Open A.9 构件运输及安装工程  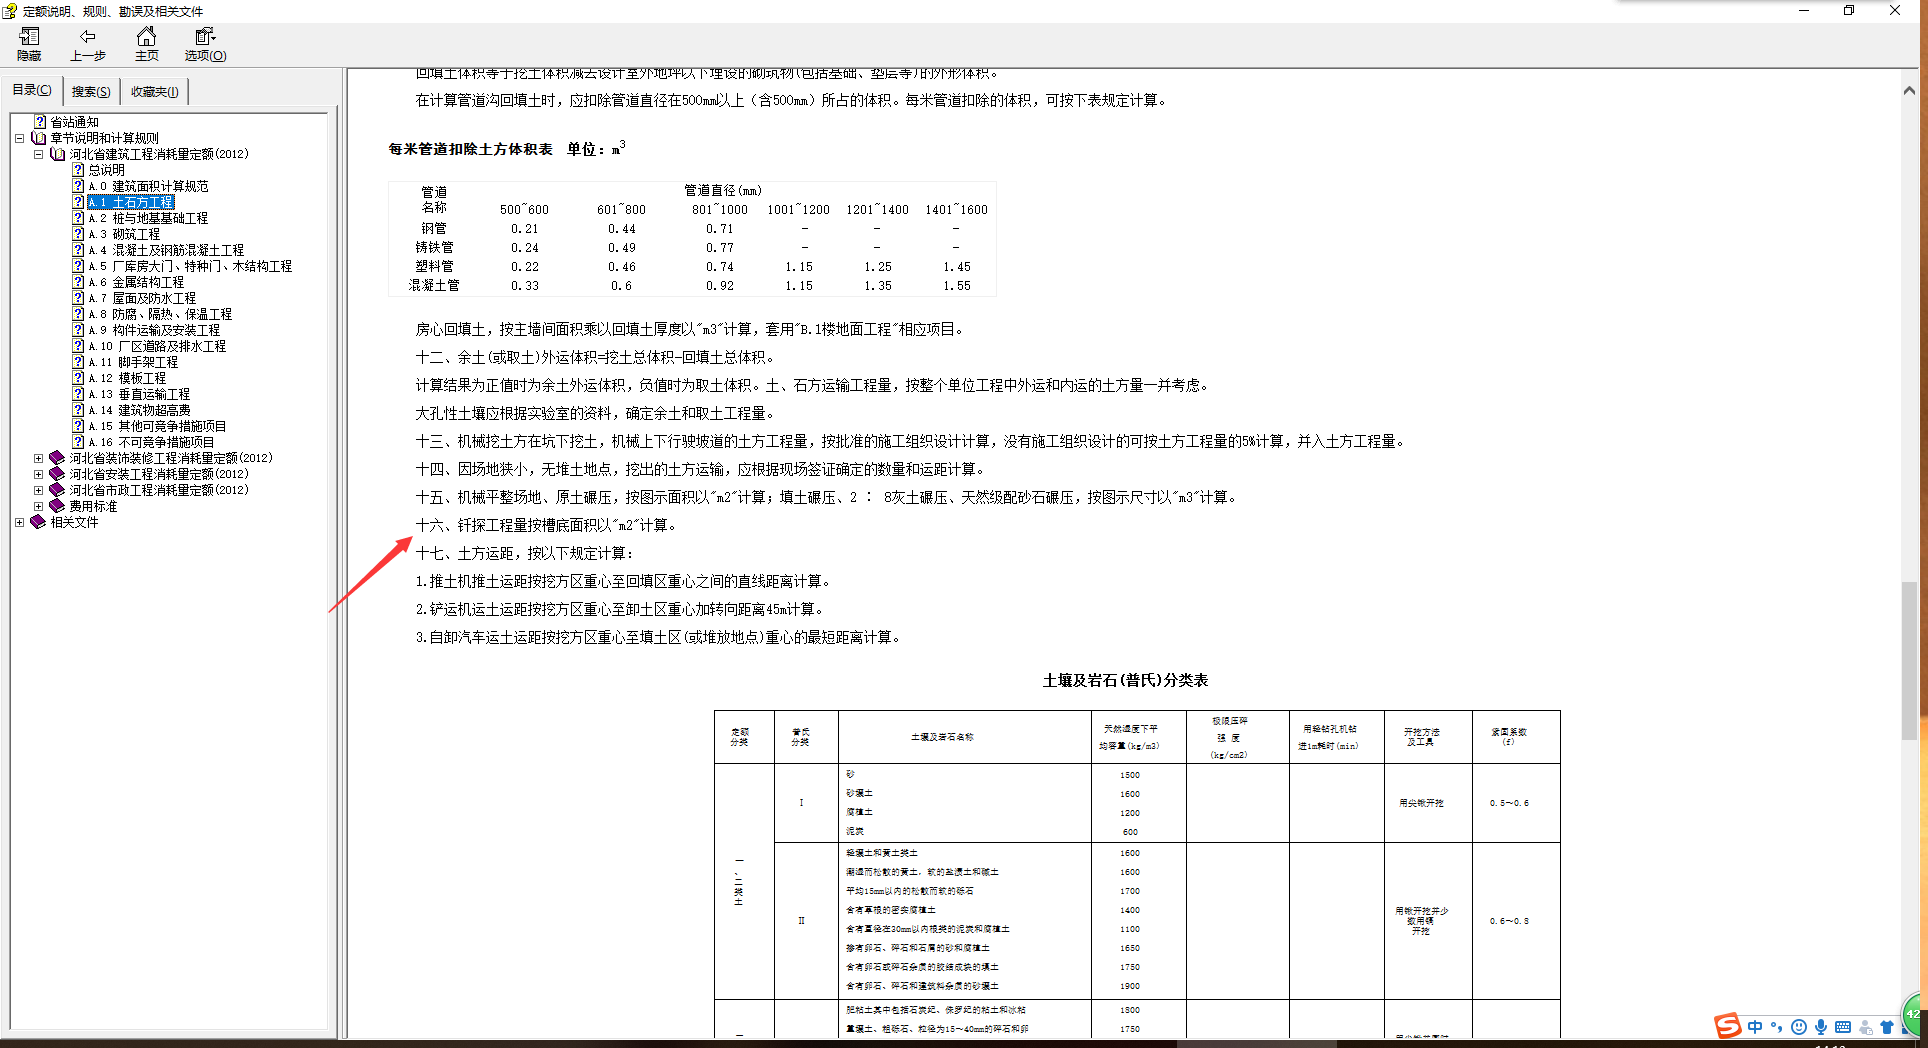point(154,330)
